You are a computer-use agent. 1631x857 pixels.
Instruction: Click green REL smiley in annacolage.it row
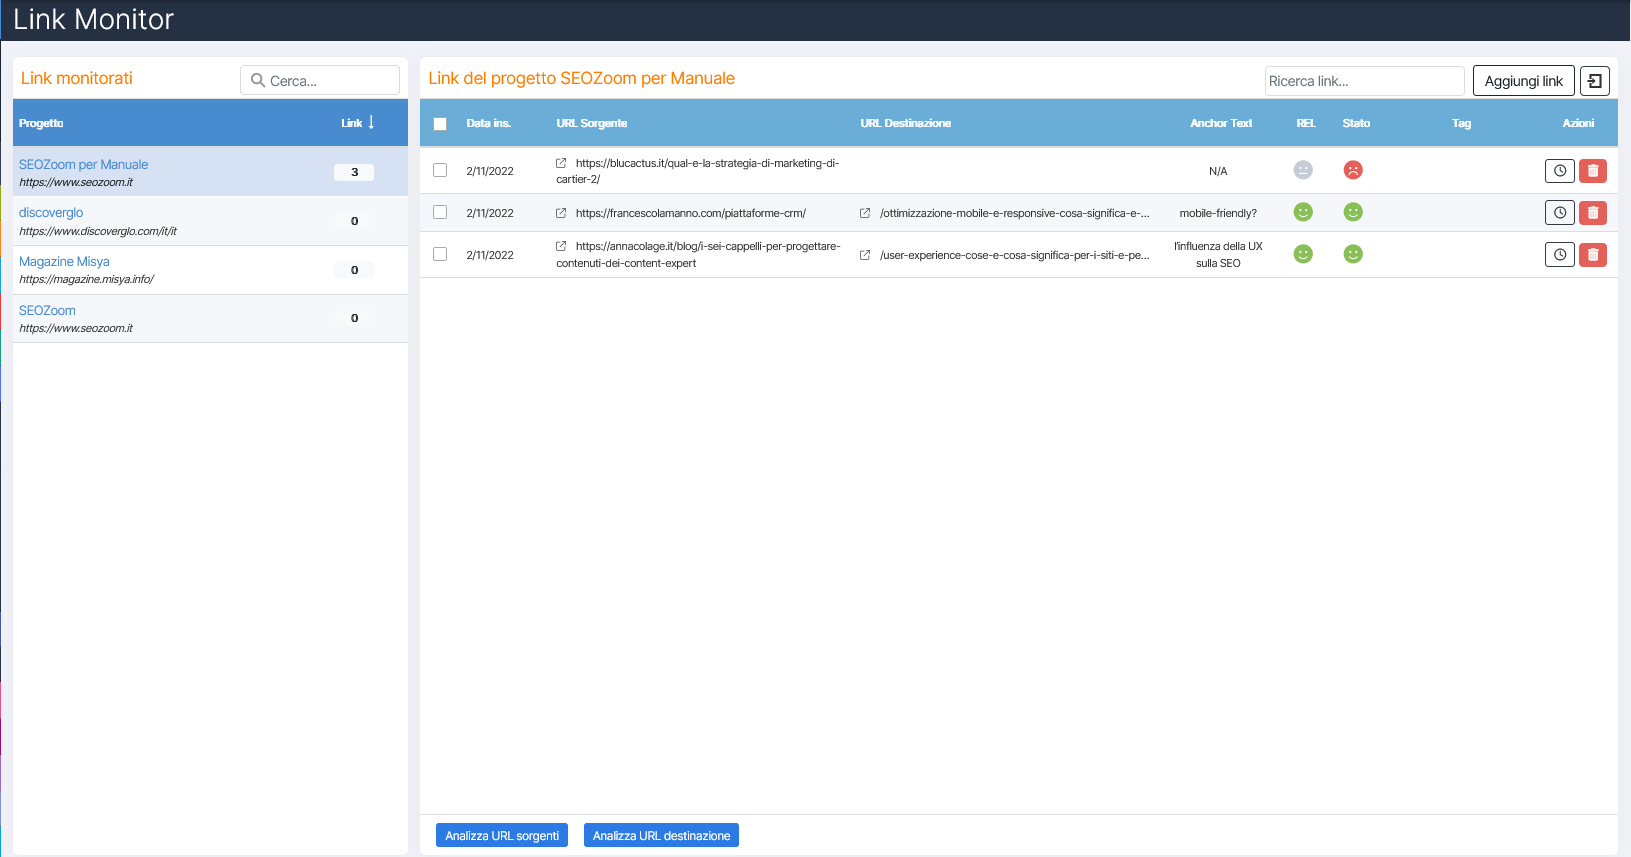point(1303,254)
